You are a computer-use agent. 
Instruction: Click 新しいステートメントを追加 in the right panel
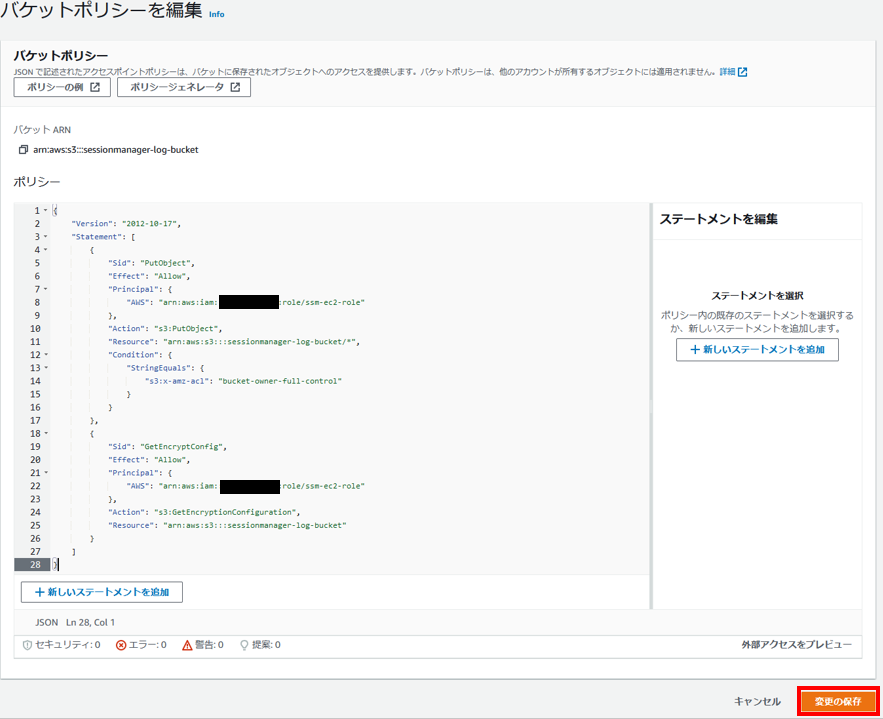(757, 350)
